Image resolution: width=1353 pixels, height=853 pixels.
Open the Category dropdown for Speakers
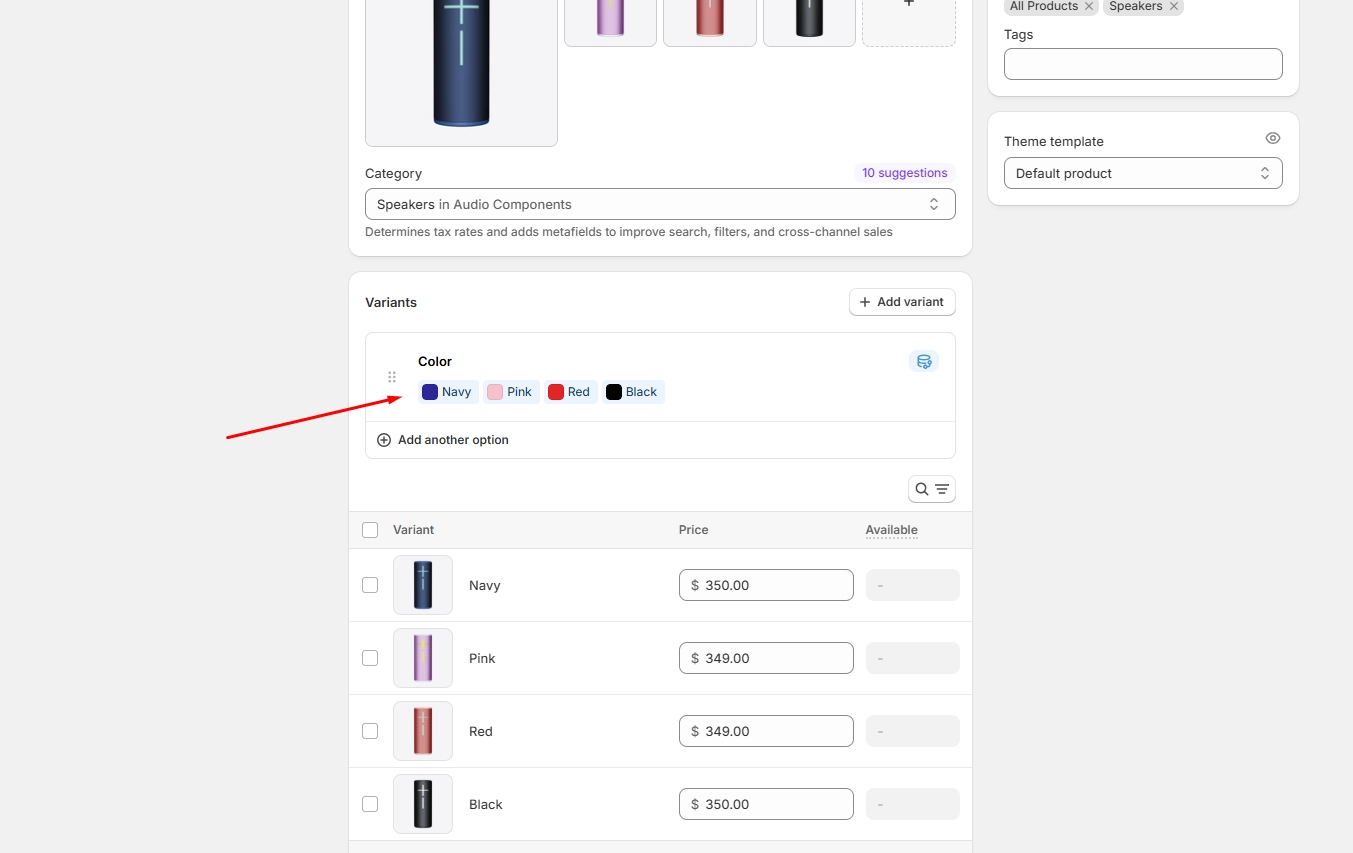659,204
